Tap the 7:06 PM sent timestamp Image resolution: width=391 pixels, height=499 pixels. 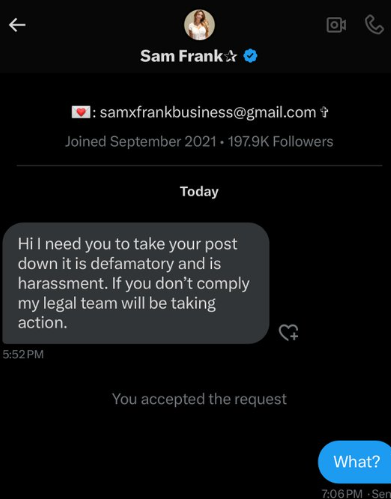(342, 493)
